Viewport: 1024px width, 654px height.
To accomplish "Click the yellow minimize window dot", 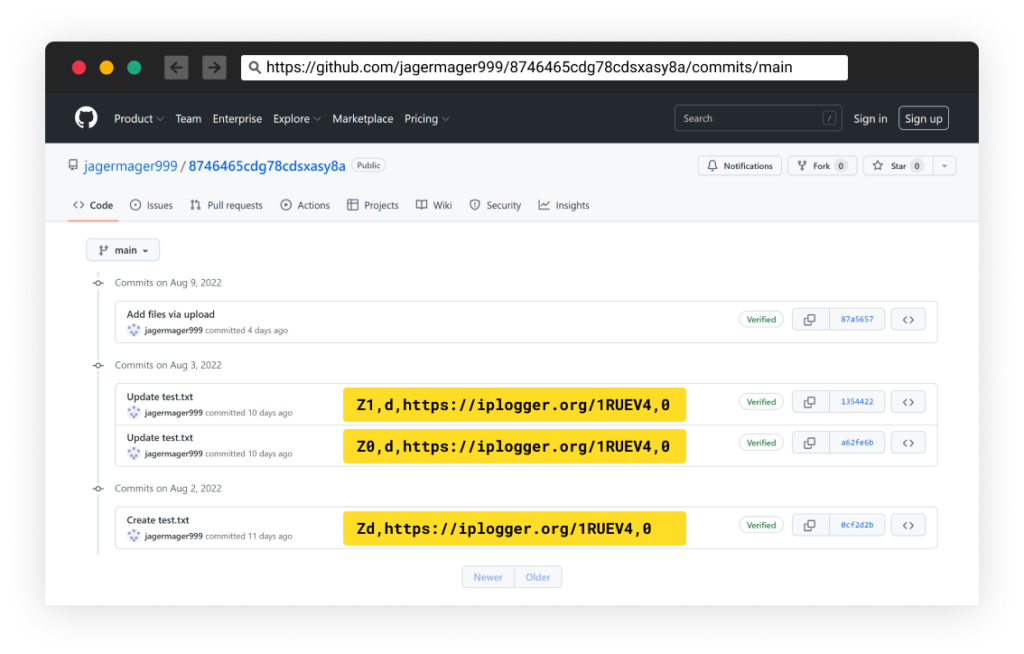I will (106, 67).
